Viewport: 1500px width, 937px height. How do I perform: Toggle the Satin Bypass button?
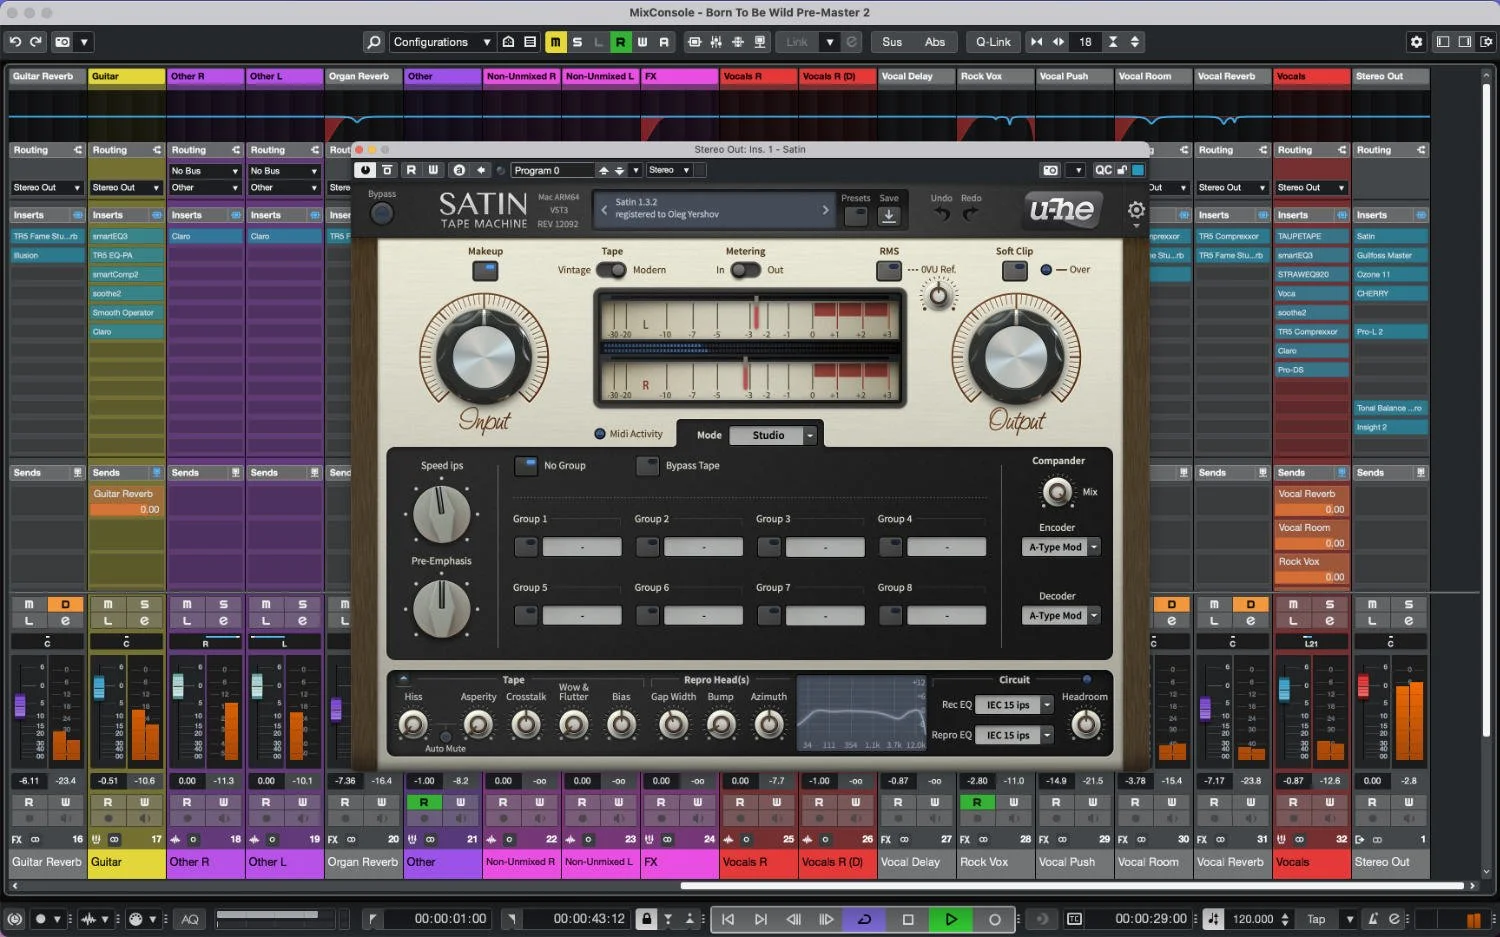(381, 213)
